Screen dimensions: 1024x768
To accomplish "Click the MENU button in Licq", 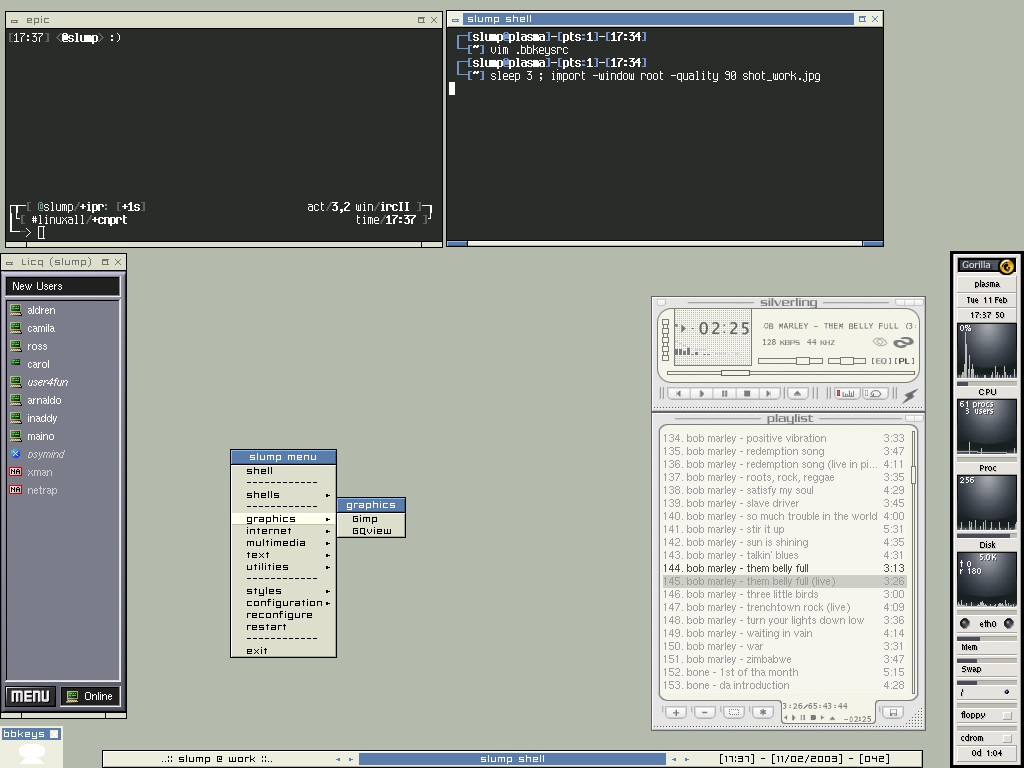I will coord(30,696).
